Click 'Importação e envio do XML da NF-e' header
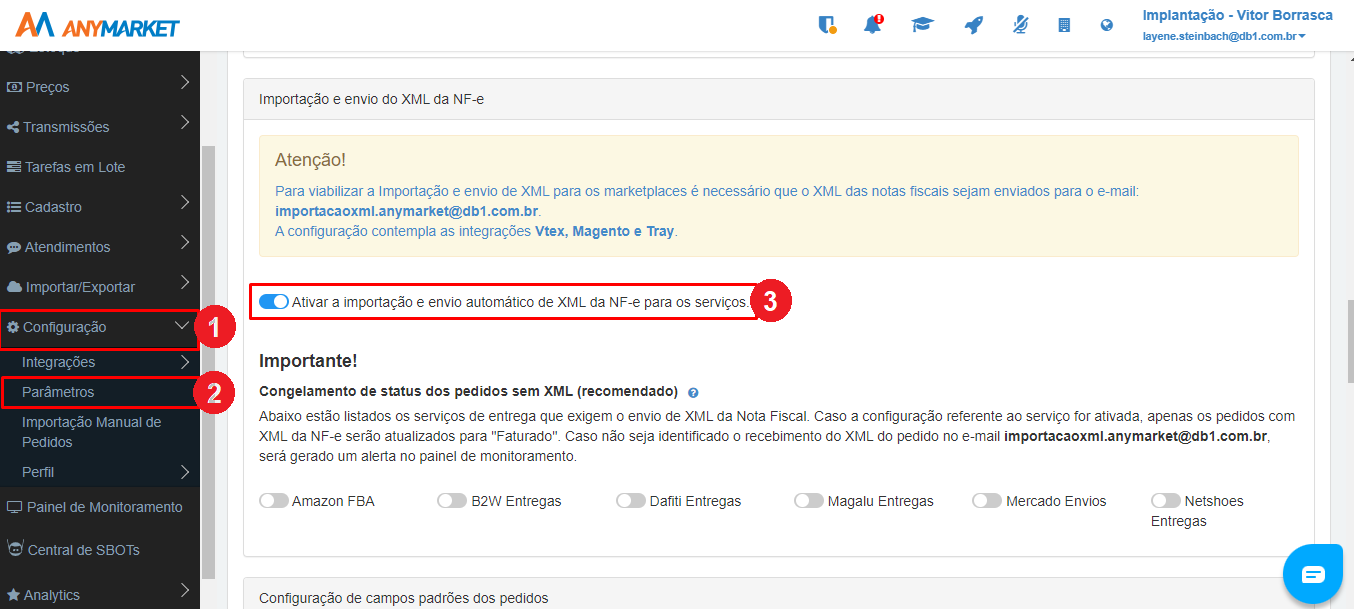Image resolution: width=1354 pixels, height=614 pixels. pos(372,99)
